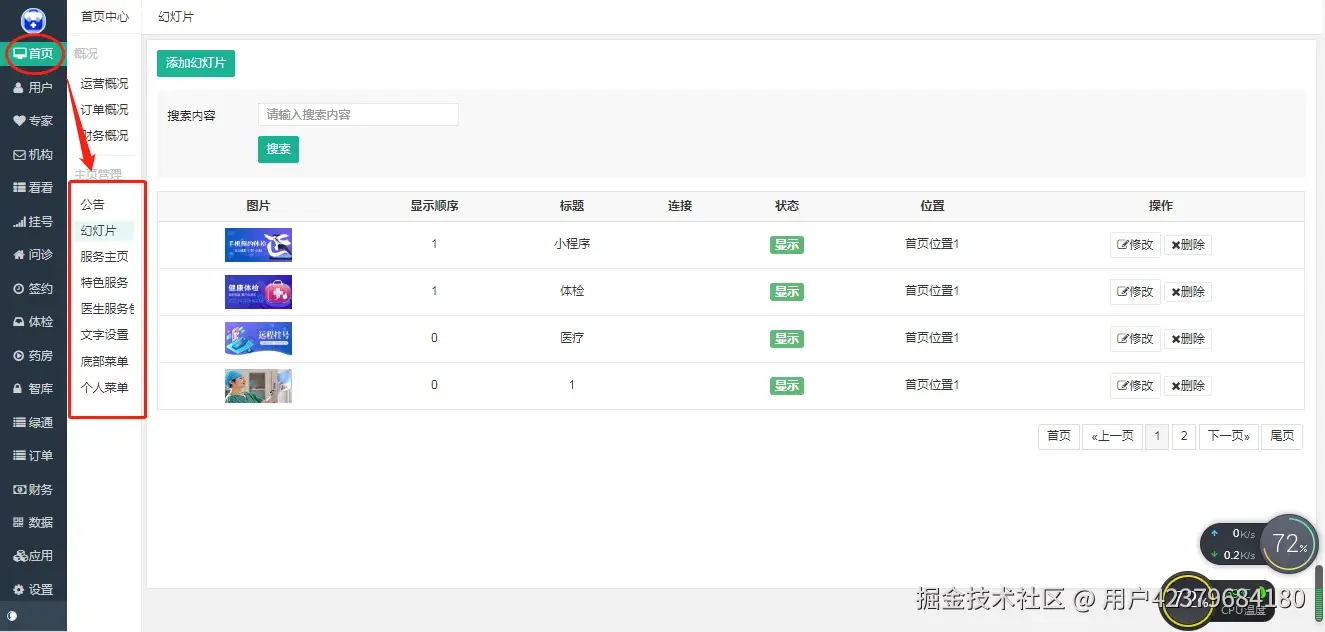Viewport: 1325px width, 632px height.
Task: Go to 签约 in the sidebar
Action: [x=33, y=289]
